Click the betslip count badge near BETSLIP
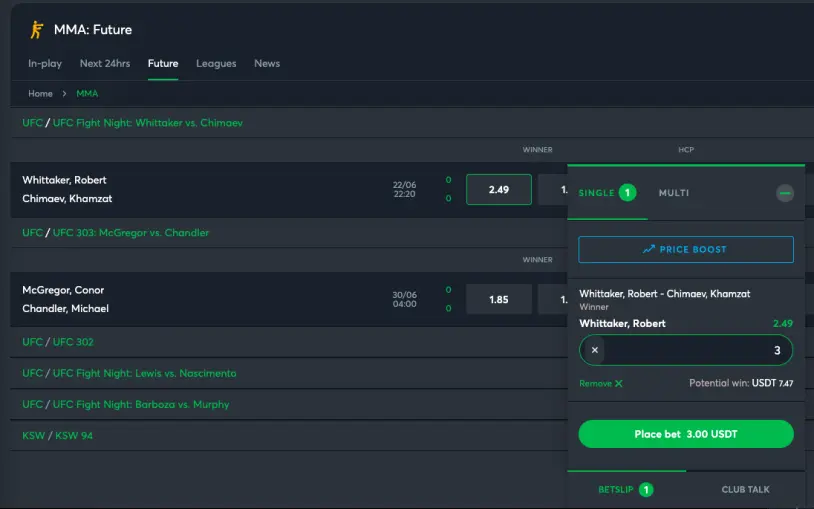814x509 pixels. click(x=646, y=489)
